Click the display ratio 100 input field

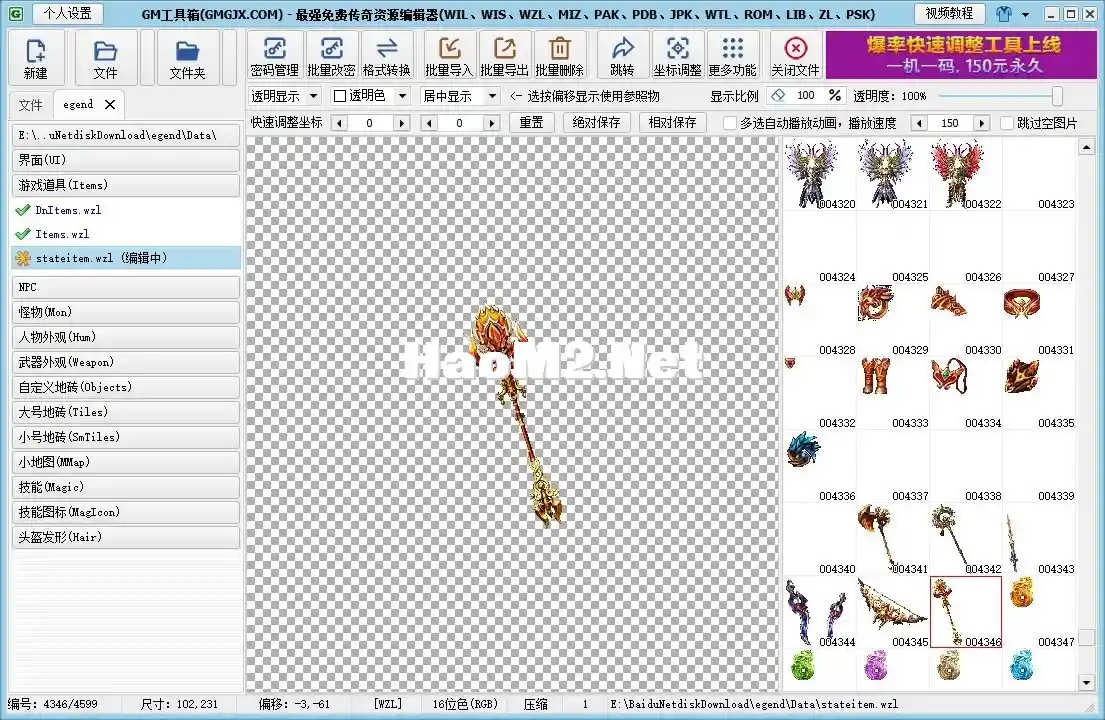[x=806, y=96]
